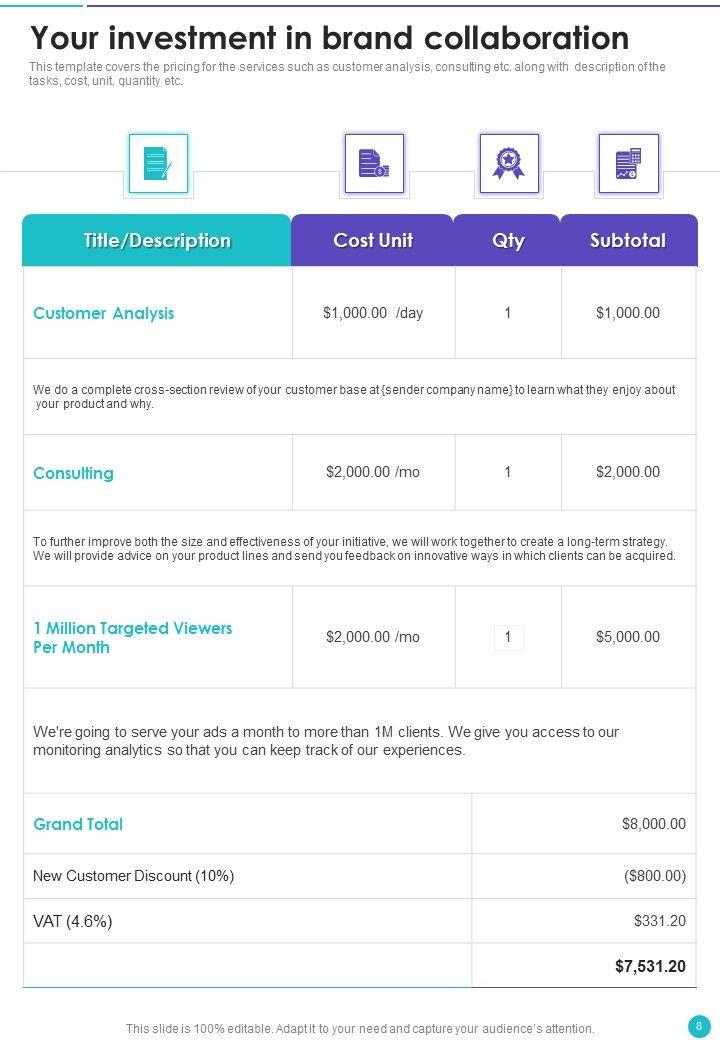The height and width of the screenshot is (1040, 720).
Task: Click the Customer Analysis $1,000.00 /day cost
Action: click(x=373, y=313)
